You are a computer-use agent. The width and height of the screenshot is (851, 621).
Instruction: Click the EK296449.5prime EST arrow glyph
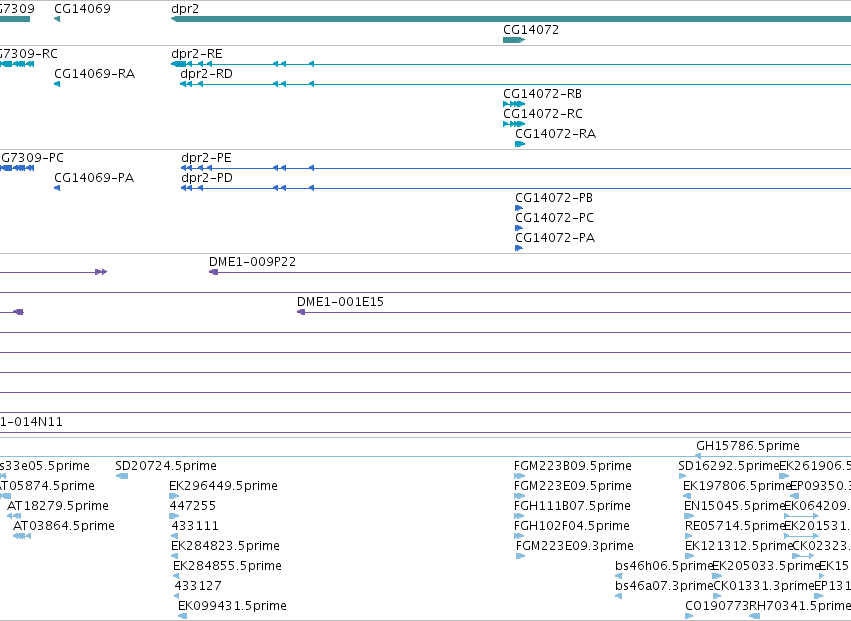point(174,496)
